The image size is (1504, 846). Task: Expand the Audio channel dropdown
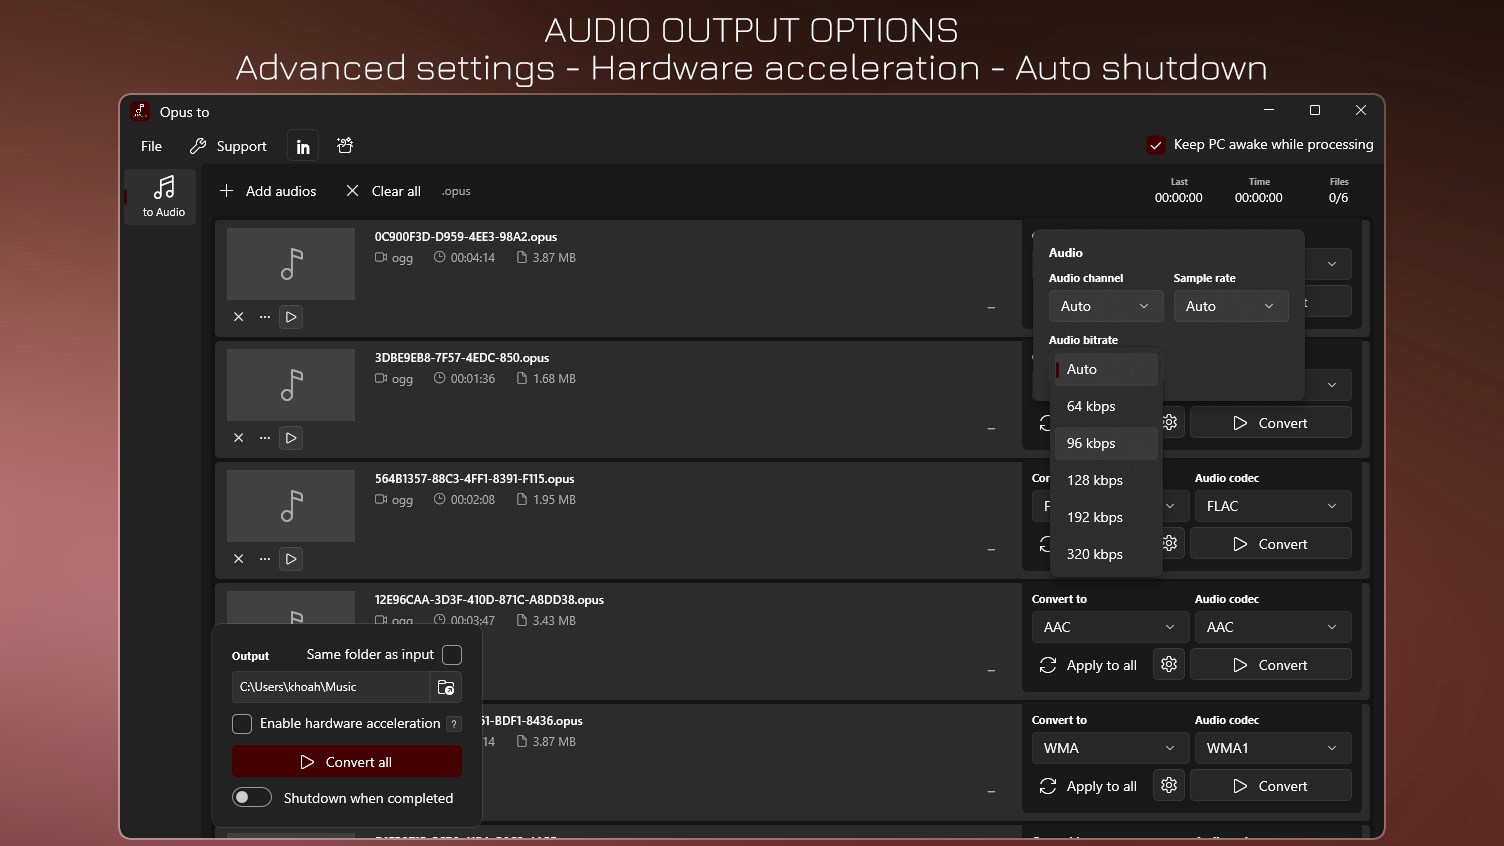point(1106,306)
